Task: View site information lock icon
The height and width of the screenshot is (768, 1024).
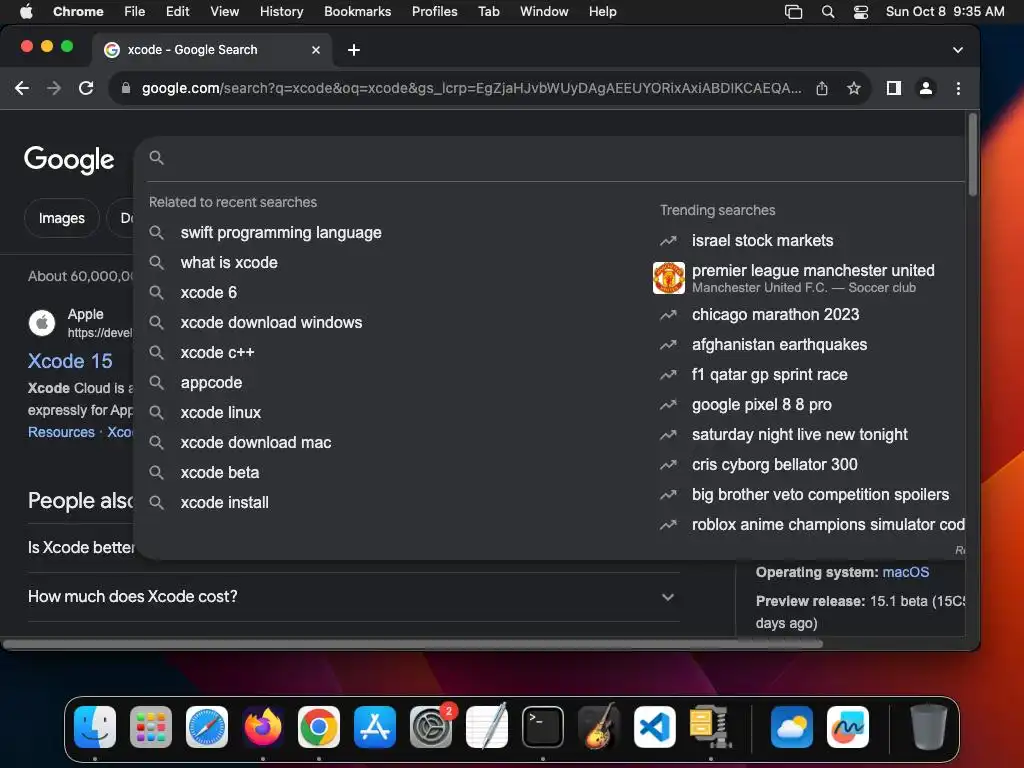Action: click(126, 88)
